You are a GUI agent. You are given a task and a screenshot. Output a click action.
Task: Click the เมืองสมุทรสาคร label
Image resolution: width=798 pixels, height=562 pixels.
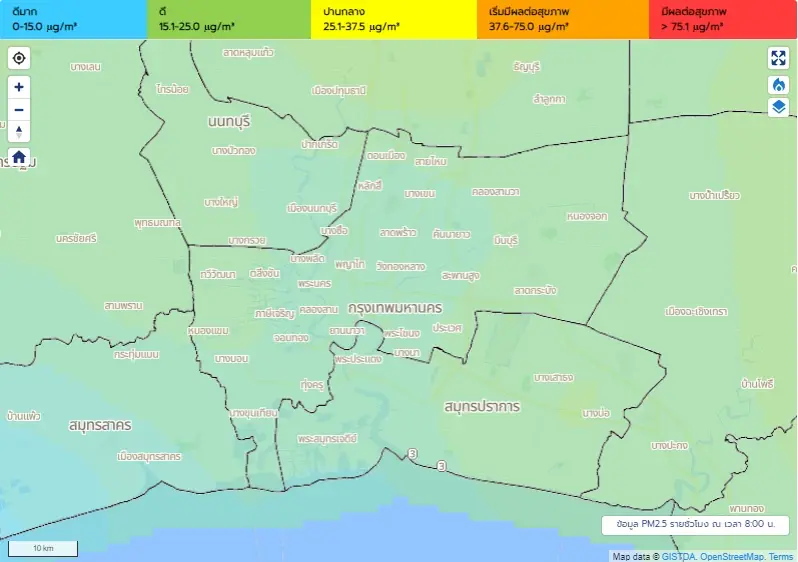149,456
